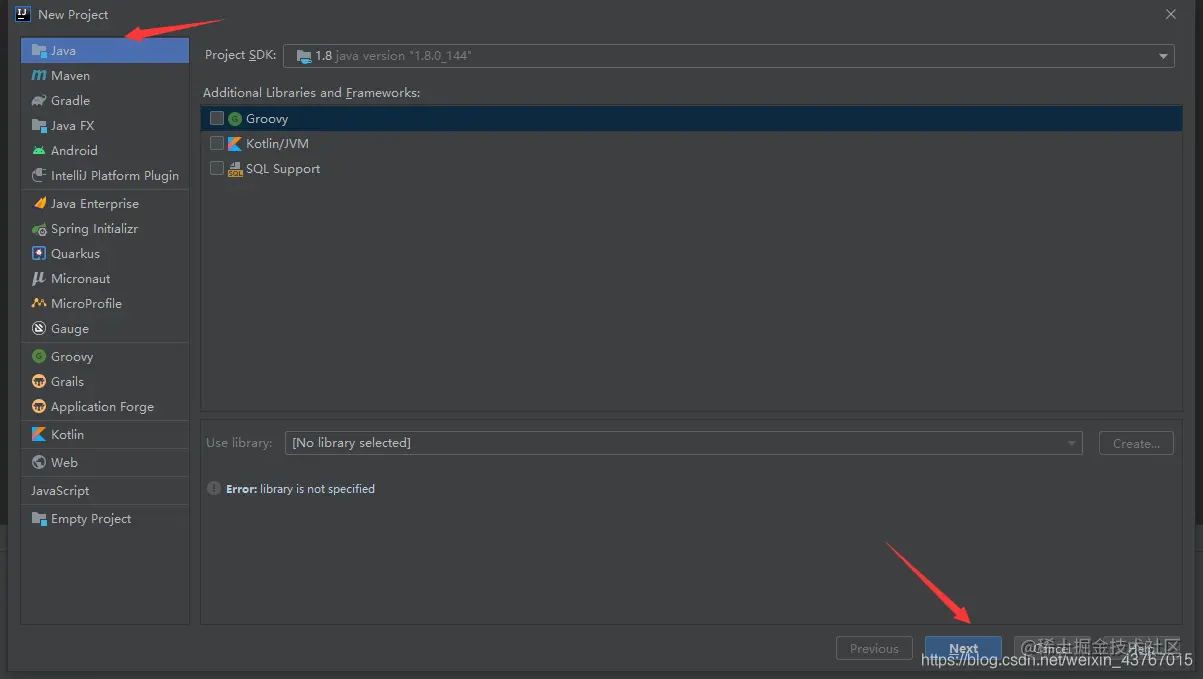Click the Next button
This screenshot has height=679, width=1203.
click(963, 648)
